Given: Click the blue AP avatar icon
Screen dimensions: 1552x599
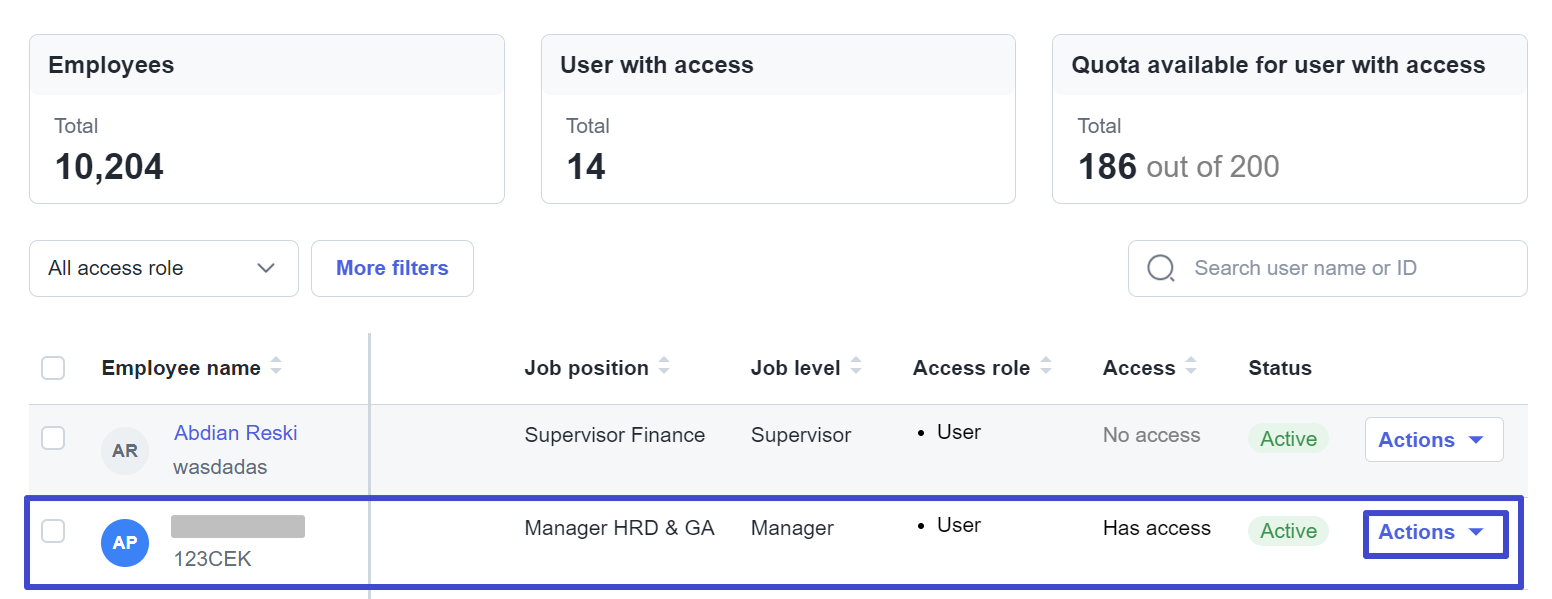Looking at the screenshot, I should (x=125, y=543).
